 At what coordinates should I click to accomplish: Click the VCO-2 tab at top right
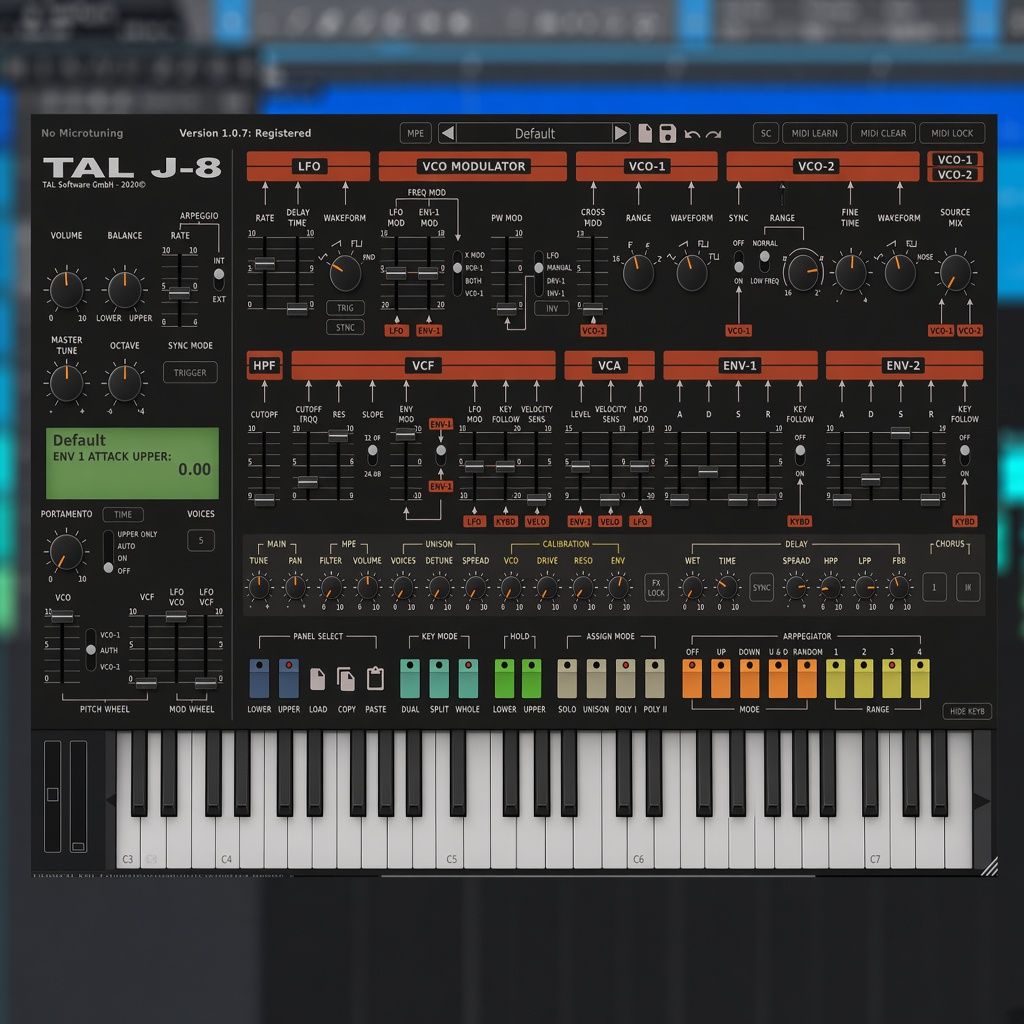click(x=955, y=174)
